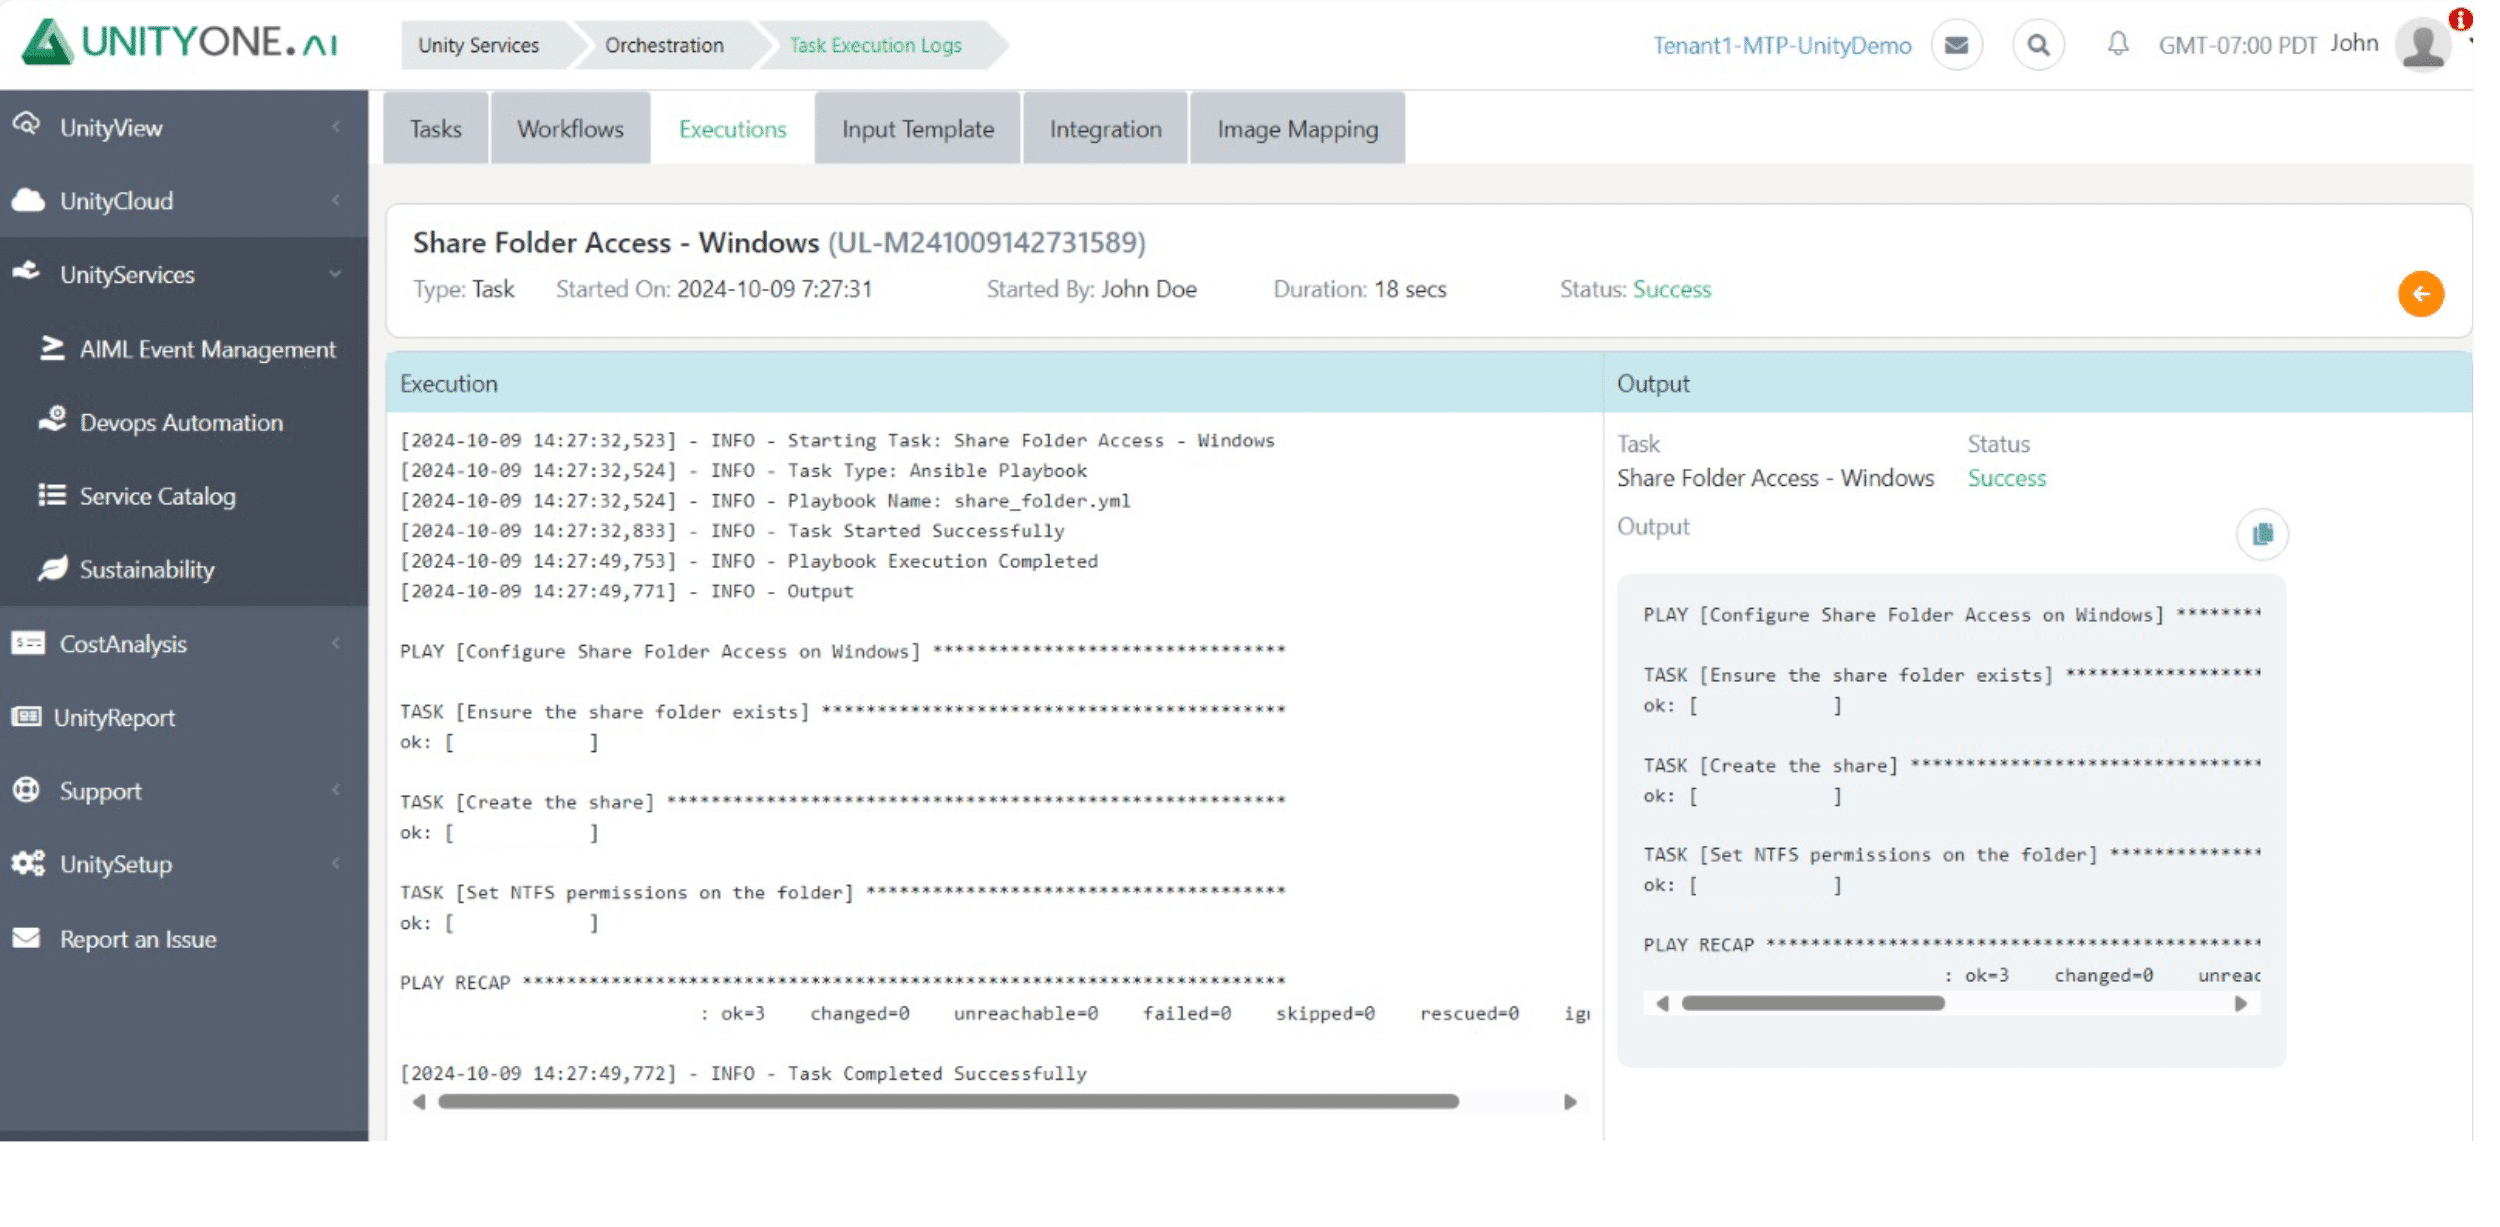
Task: Open the Integration tab
Action: pyautogui.click(x=1105, y=128)
